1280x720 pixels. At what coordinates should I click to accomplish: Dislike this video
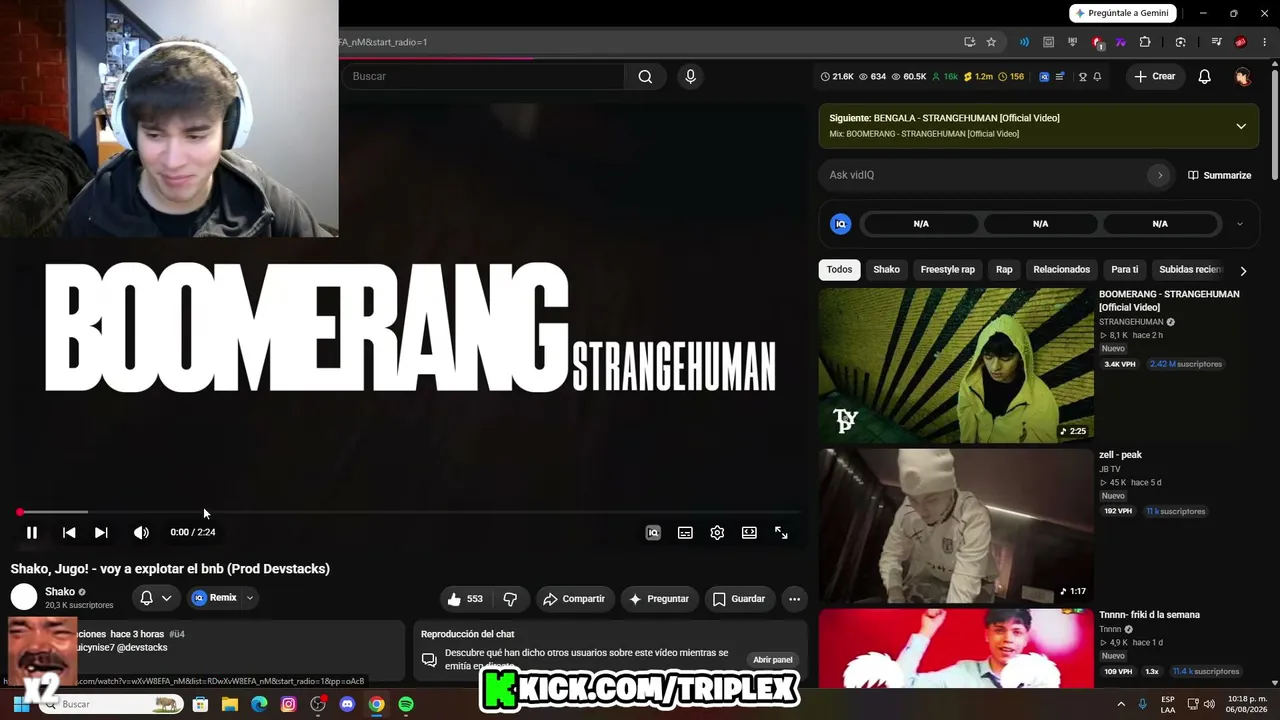510,599
